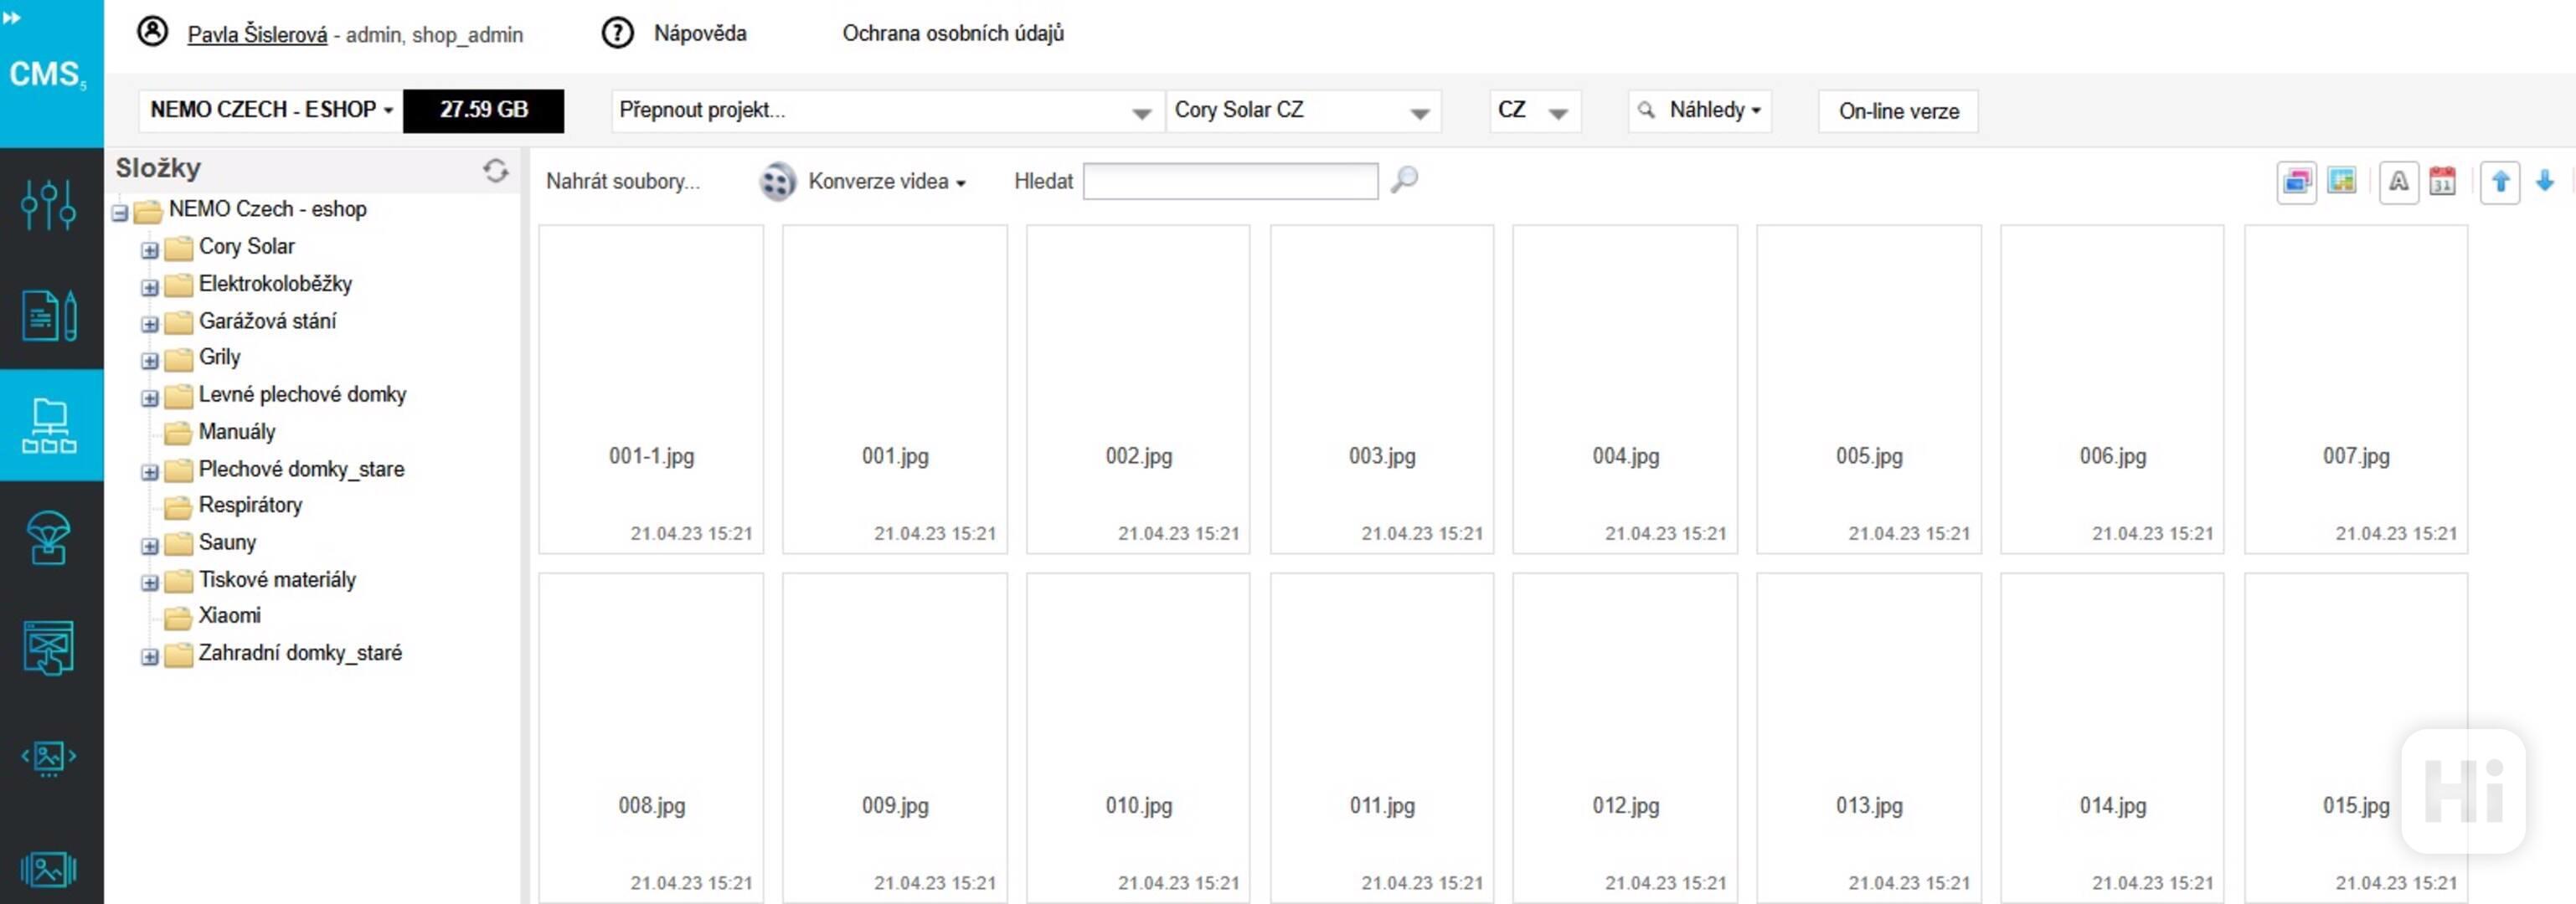The width and height of the screenshot is (2576, 904).
Task: Refresh the Složky folder tree
Action: [x=495, y=171]
